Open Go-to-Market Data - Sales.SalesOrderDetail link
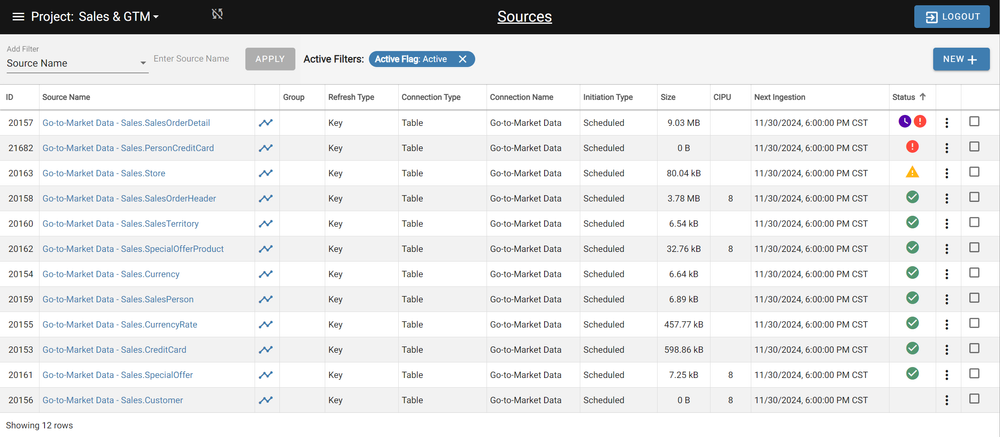 coord(126,122)
